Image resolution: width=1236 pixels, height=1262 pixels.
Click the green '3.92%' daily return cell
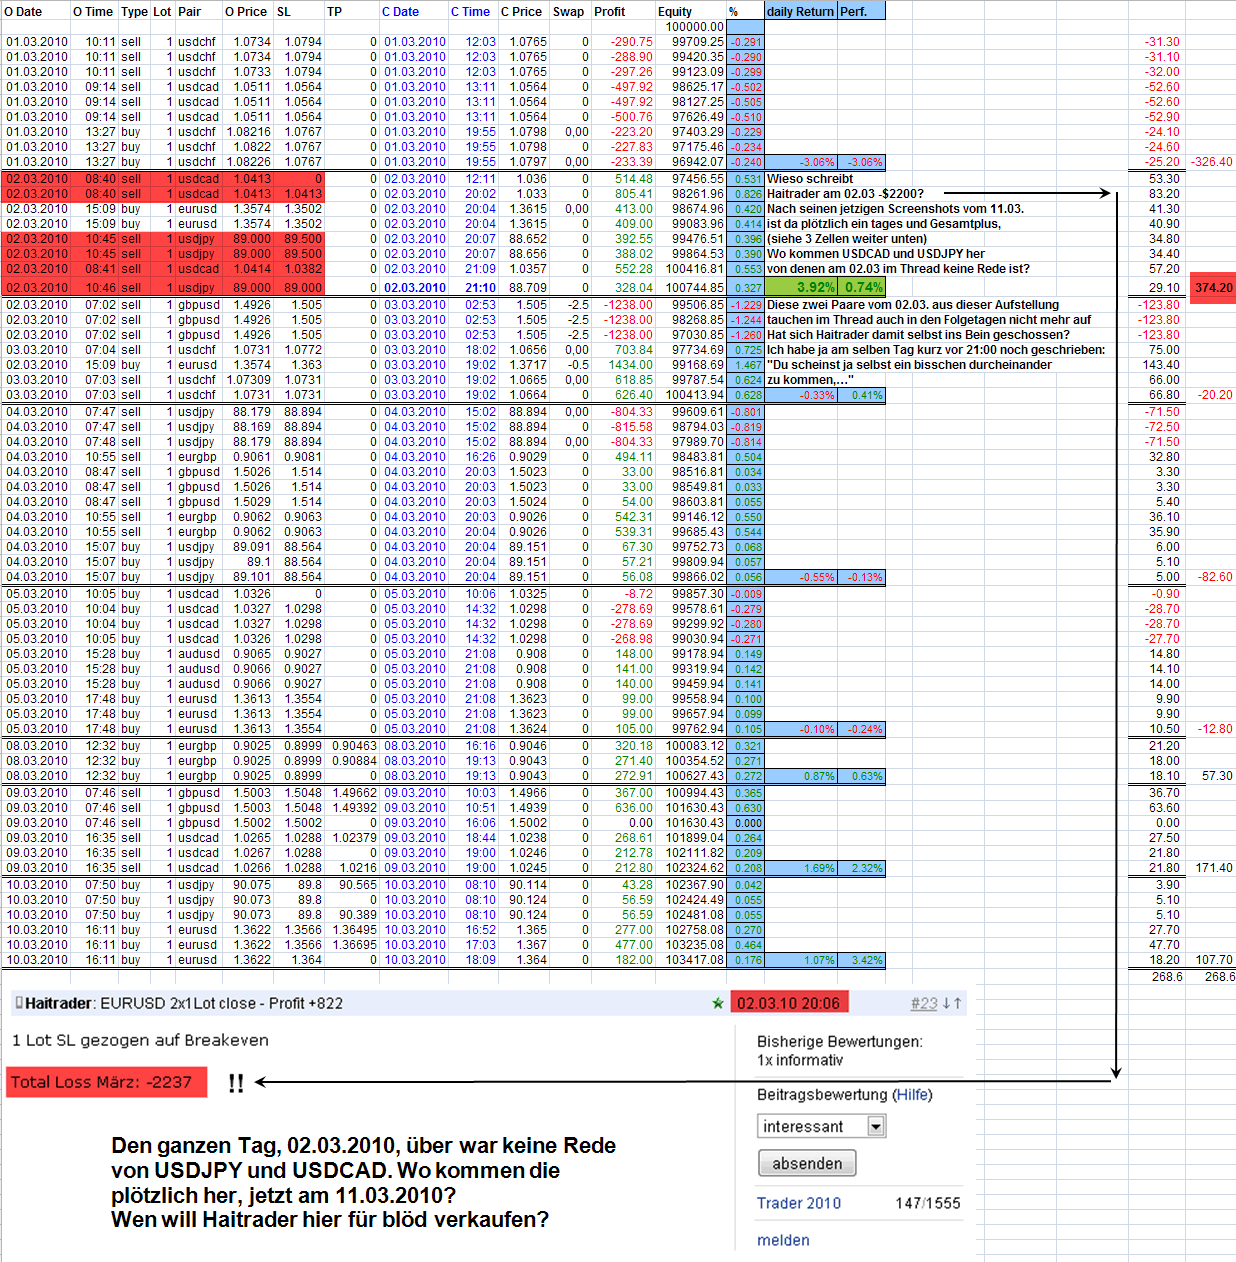801,287
